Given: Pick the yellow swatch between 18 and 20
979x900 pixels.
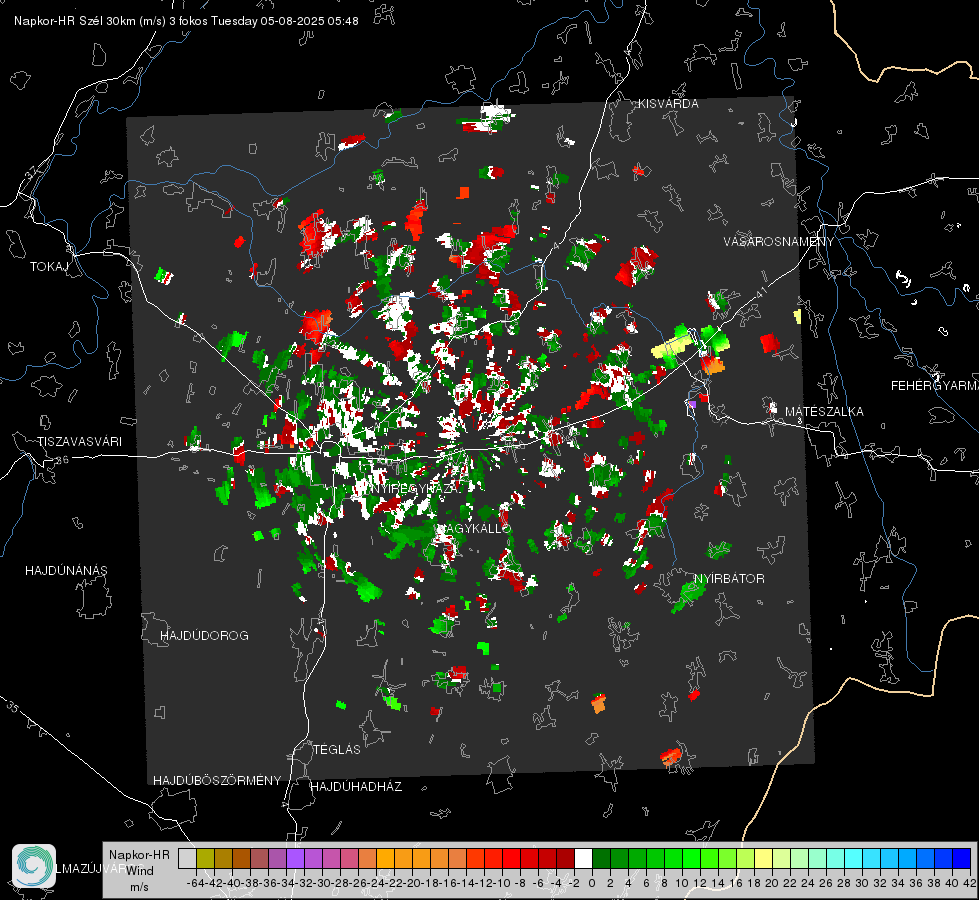Looking at the screenshot, I should (x=763, y=859).
